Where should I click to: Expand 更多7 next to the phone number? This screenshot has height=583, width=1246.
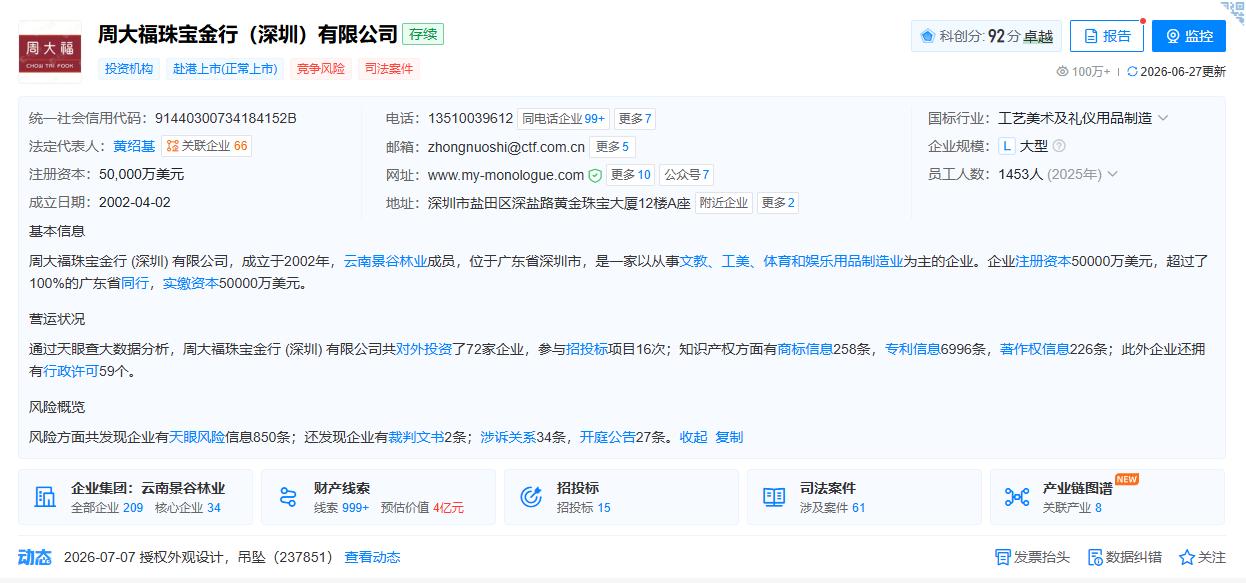[x=635, y=118]
